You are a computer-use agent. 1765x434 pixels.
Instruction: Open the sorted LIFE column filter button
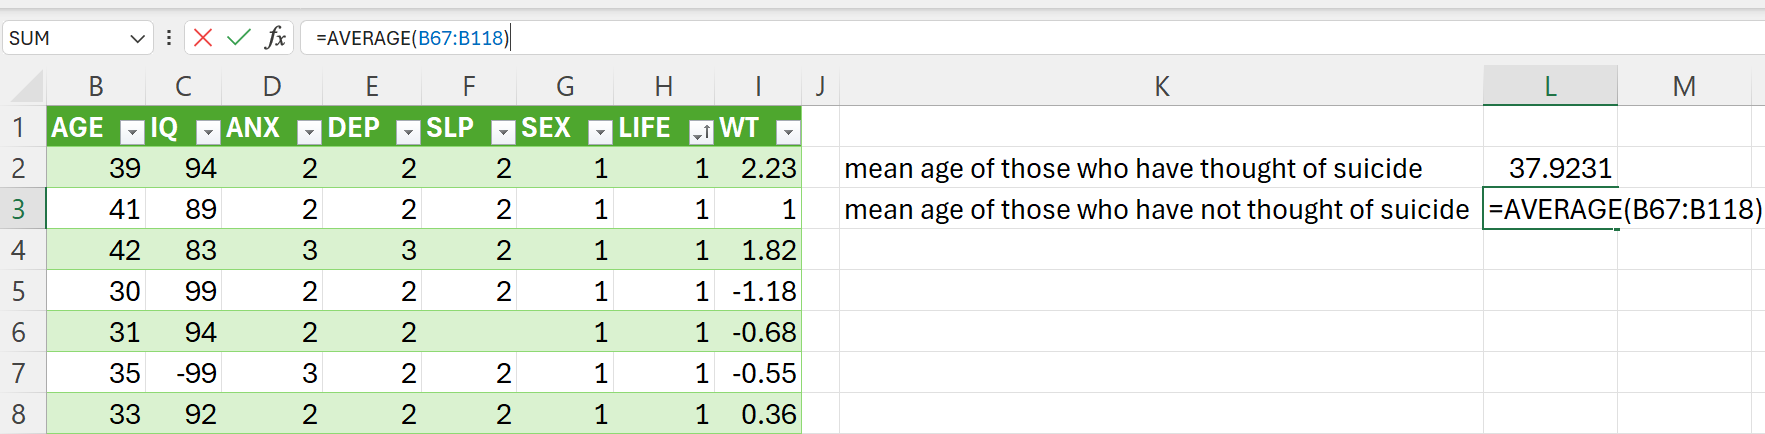pos(701,131)
